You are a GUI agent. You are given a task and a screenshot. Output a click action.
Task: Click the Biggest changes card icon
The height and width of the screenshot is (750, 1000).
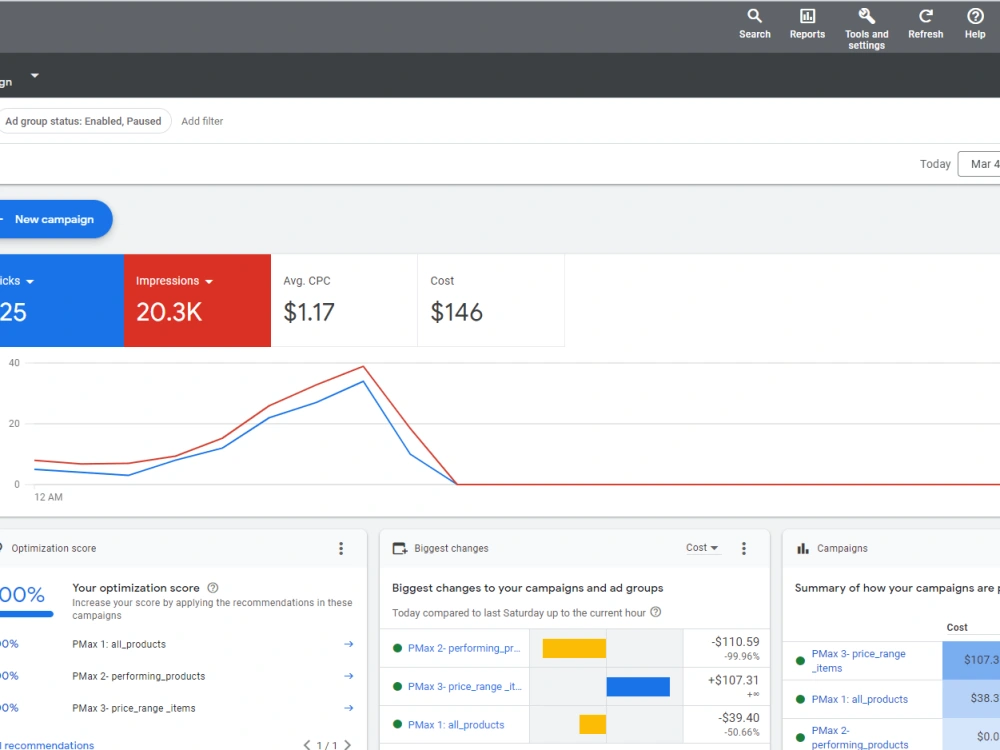(399, 548)
